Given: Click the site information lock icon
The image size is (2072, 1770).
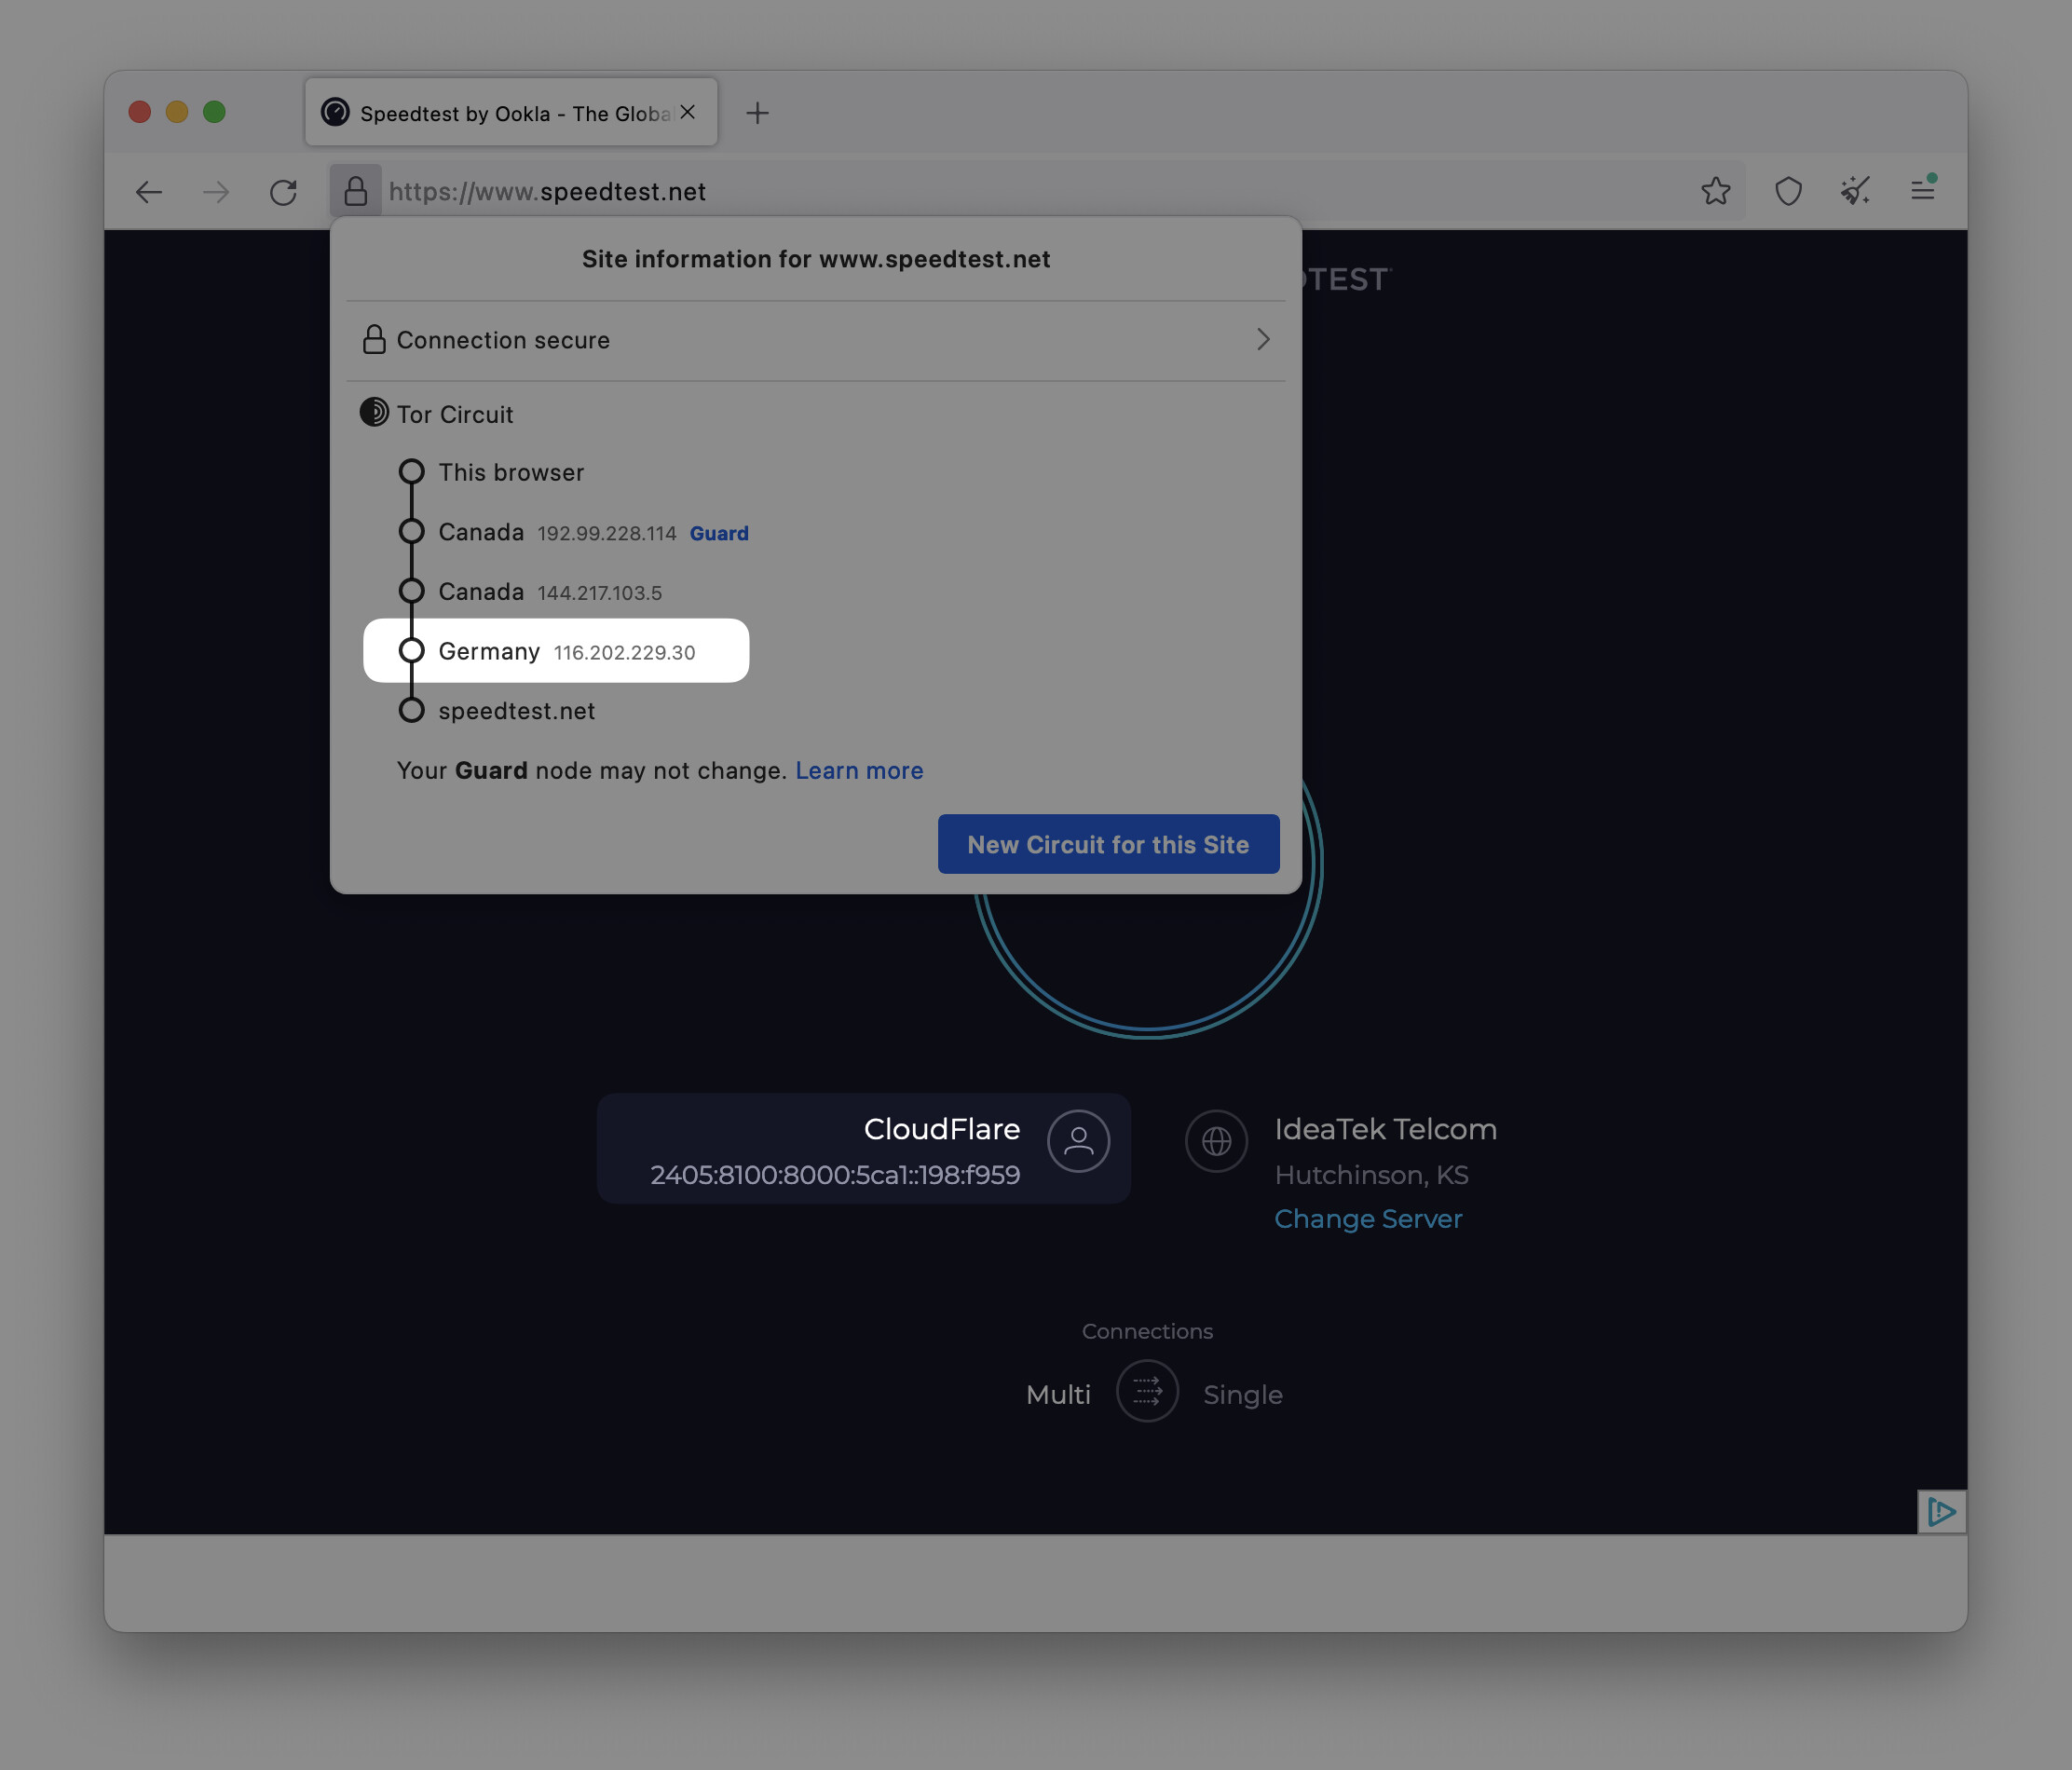Looking at the screenshot, I should [x=355, y=190].
